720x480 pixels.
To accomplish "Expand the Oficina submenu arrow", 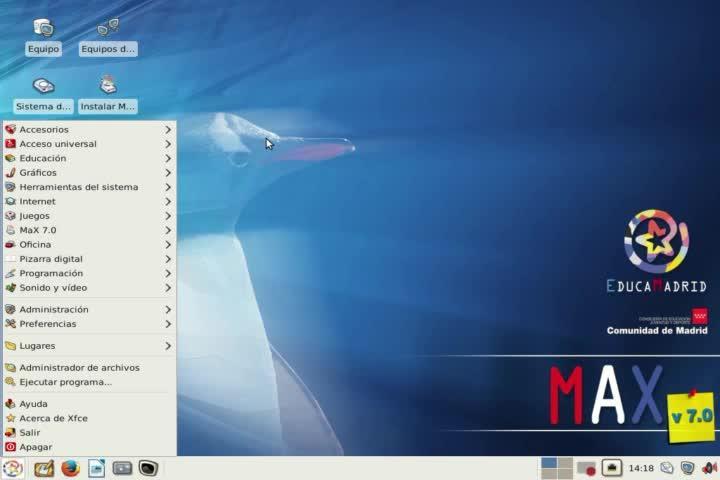I will click(168, 244).
